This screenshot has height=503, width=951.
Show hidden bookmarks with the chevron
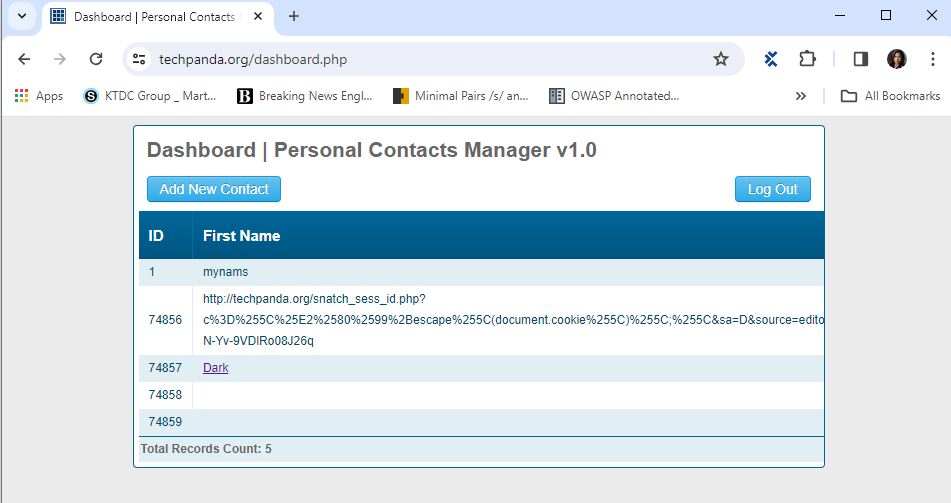pyautogui.click(x=800, y=96)
